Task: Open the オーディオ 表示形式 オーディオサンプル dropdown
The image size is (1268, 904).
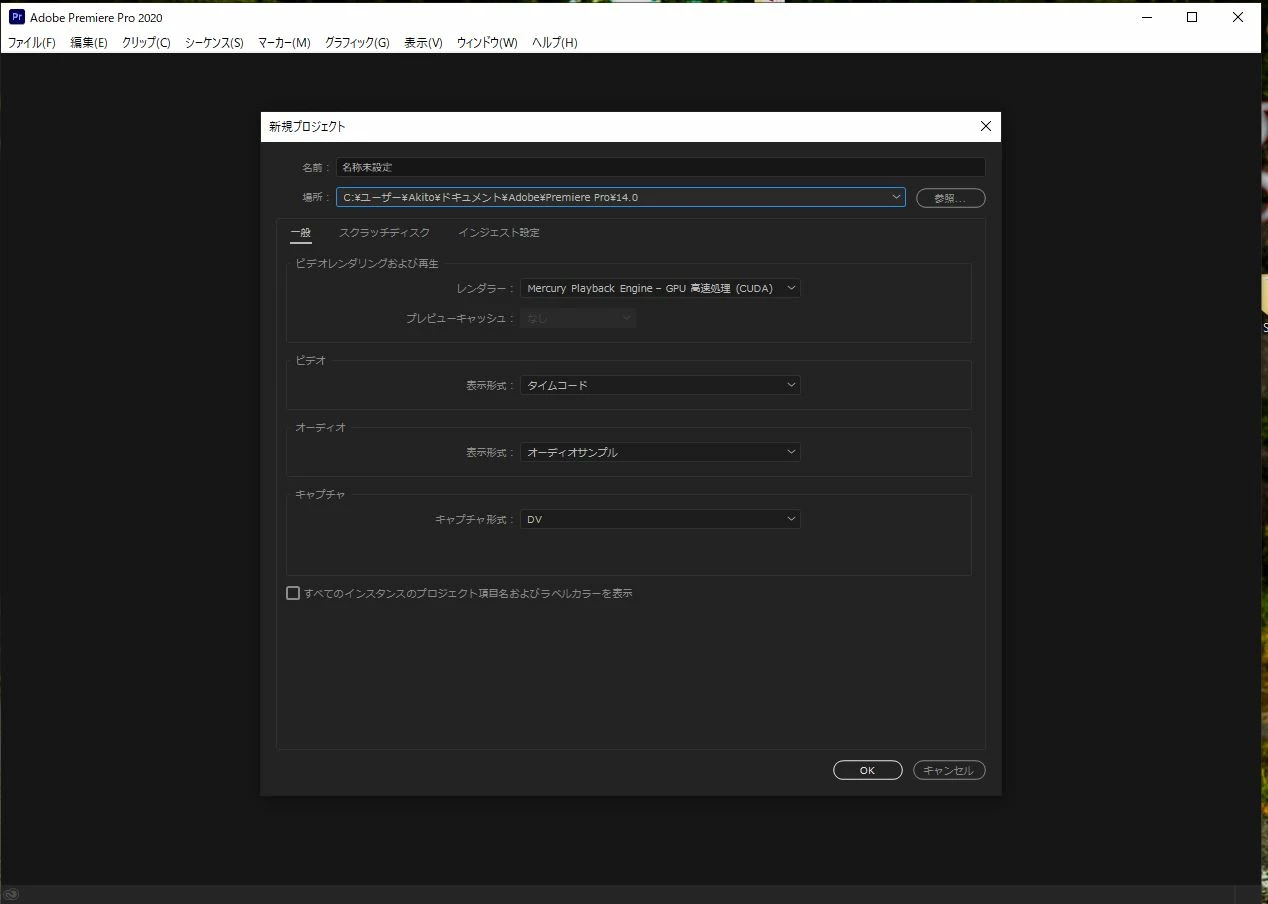Action: click(660, 452)
